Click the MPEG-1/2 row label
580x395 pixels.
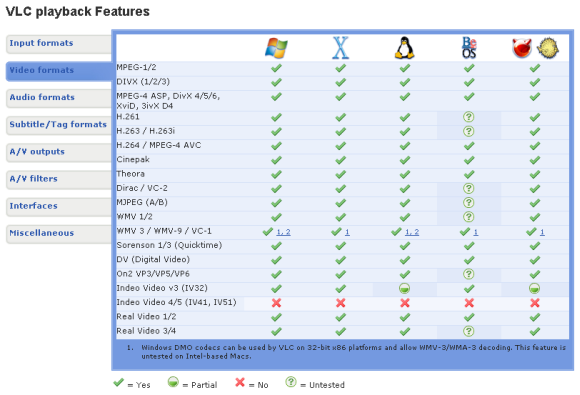click(136, 67)
